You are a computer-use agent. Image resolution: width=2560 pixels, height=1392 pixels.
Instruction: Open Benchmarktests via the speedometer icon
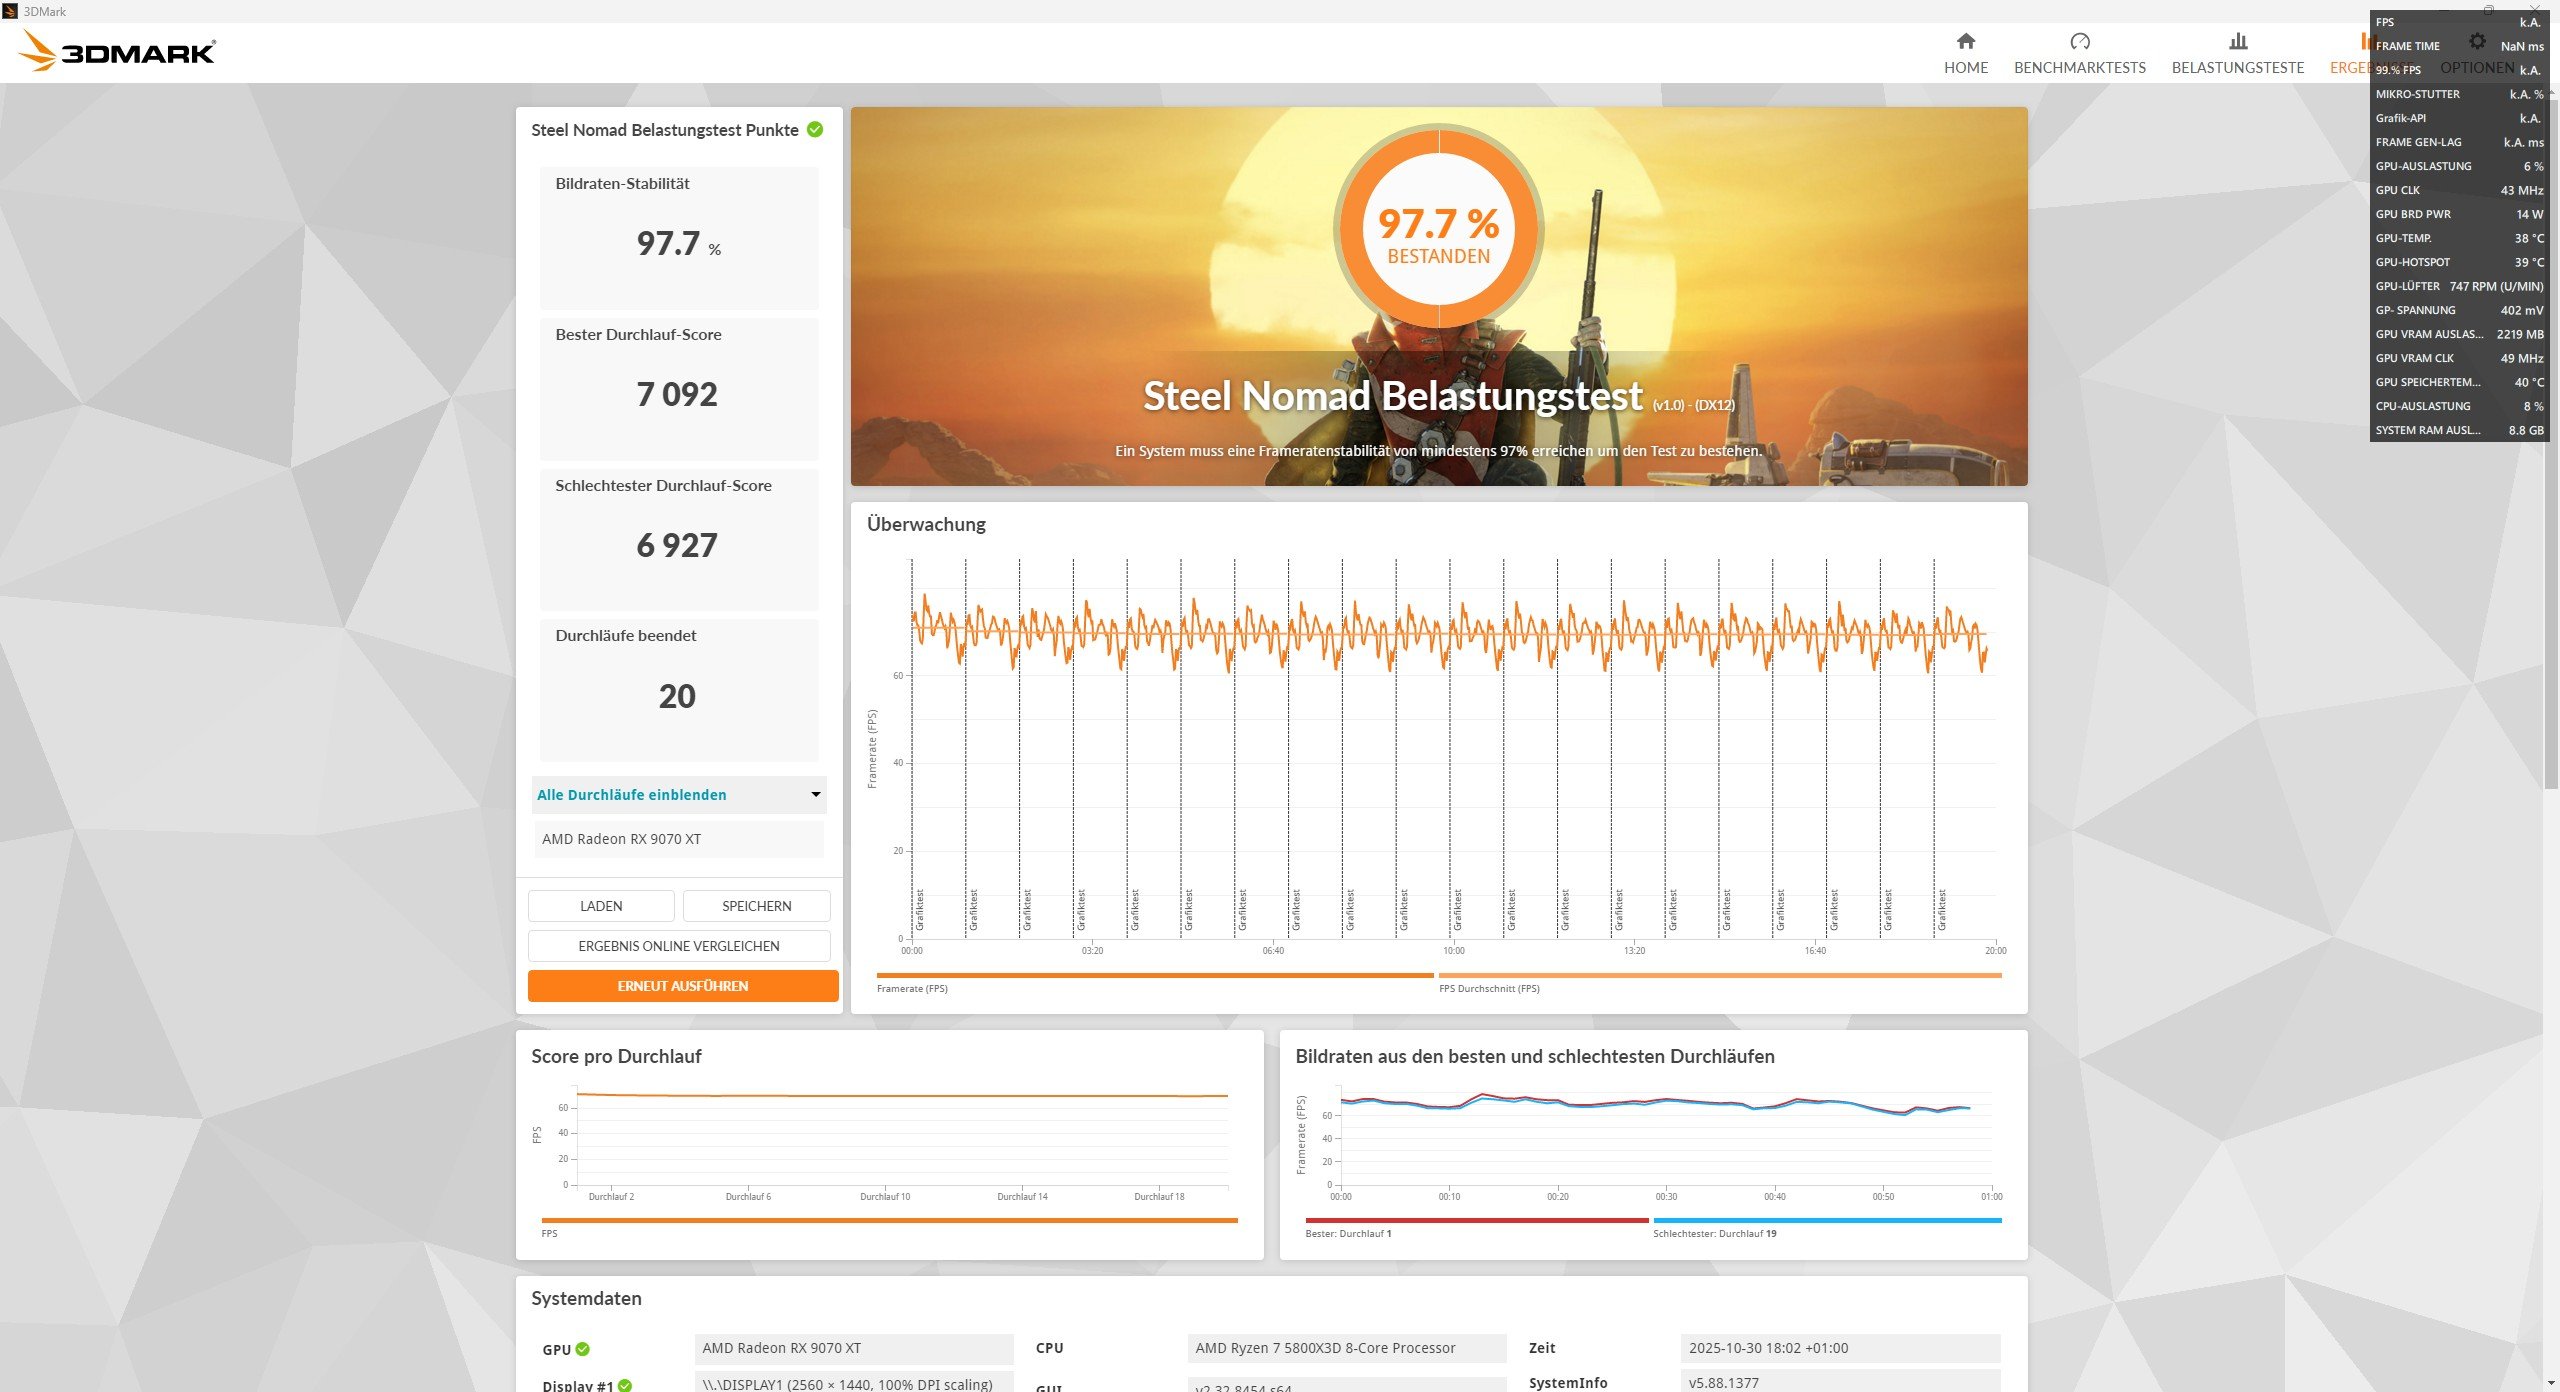pyautogui.click(x=2079, y=41)
